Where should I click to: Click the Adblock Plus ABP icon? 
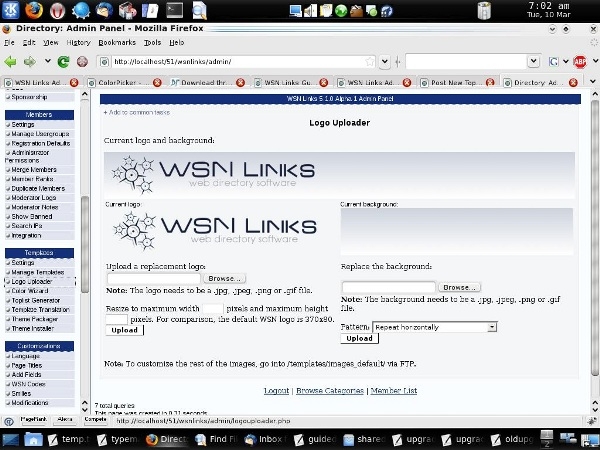[x=580, y=62]
